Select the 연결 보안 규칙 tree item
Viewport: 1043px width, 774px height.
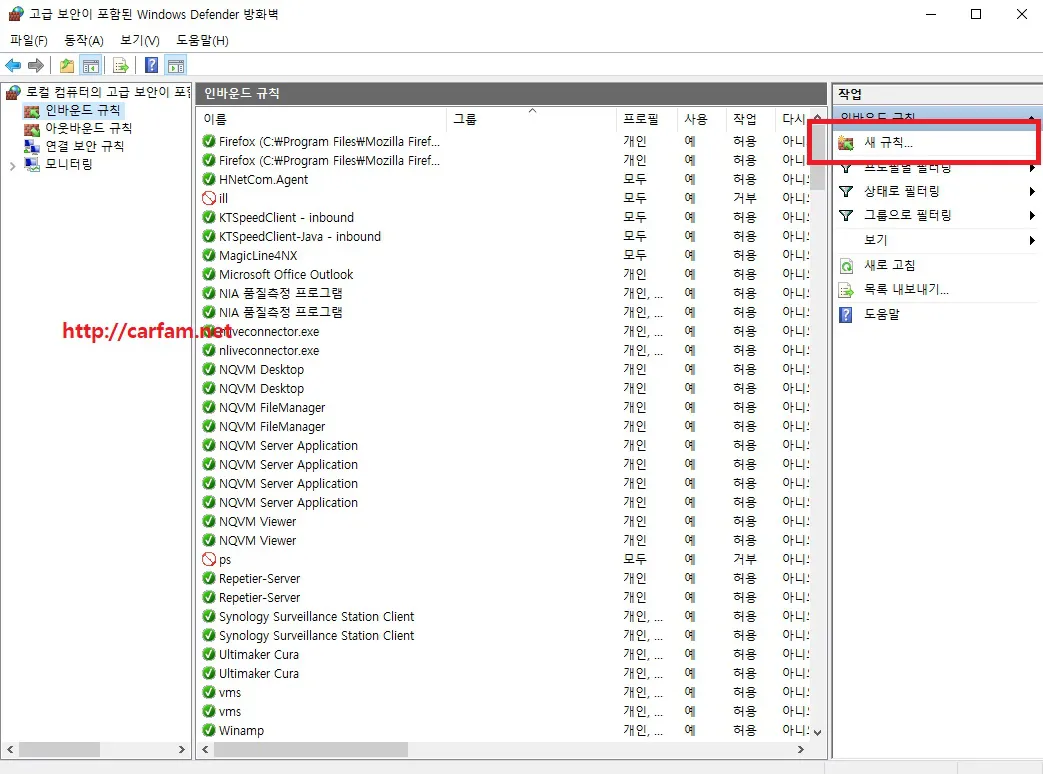[x=84, y=146]
